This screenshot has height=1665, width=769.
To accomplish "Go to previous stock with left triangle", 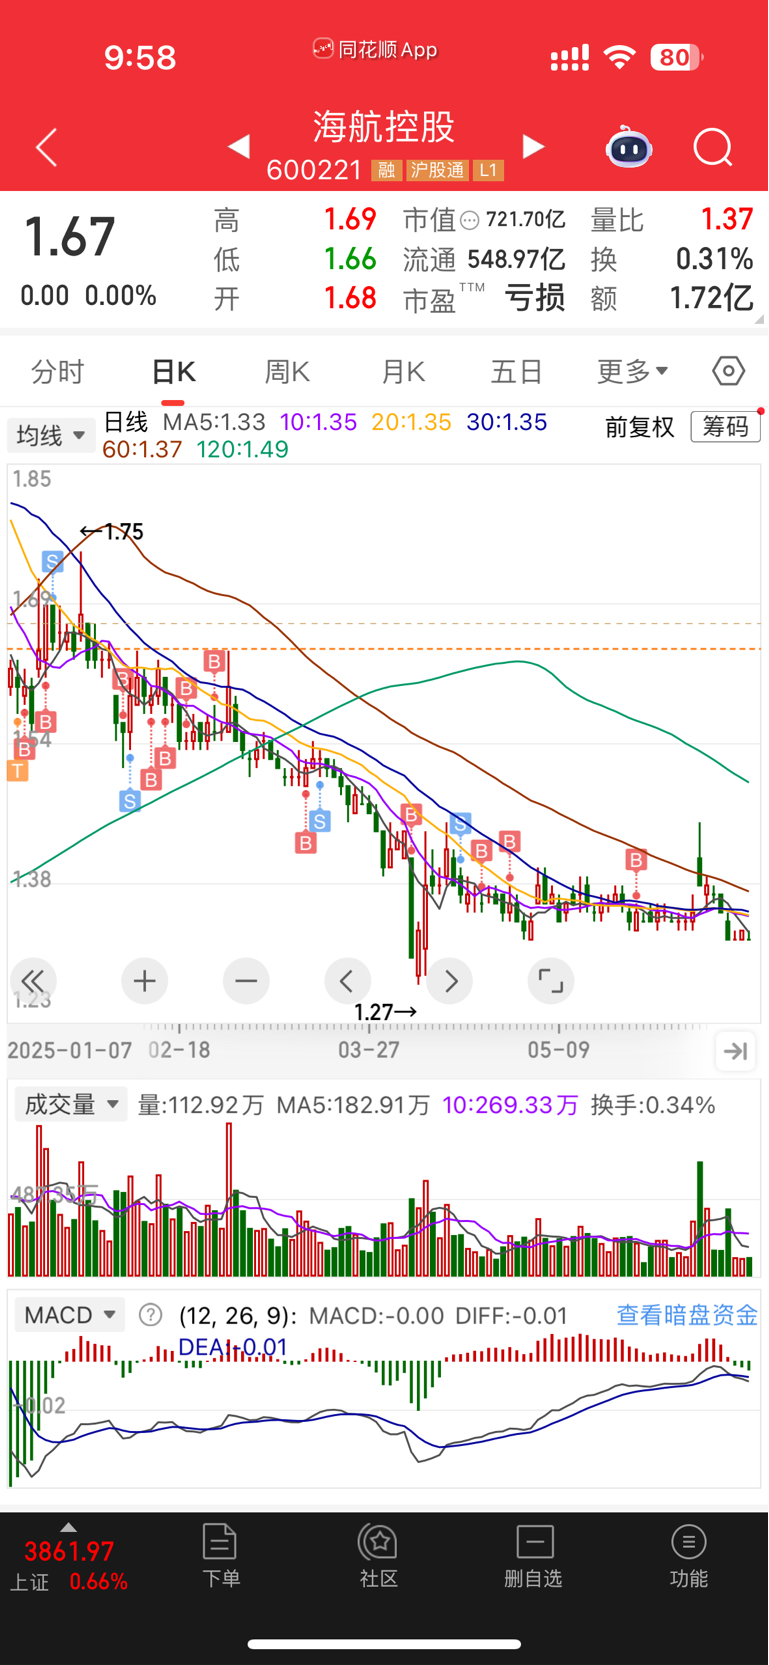I will (239, 147).
